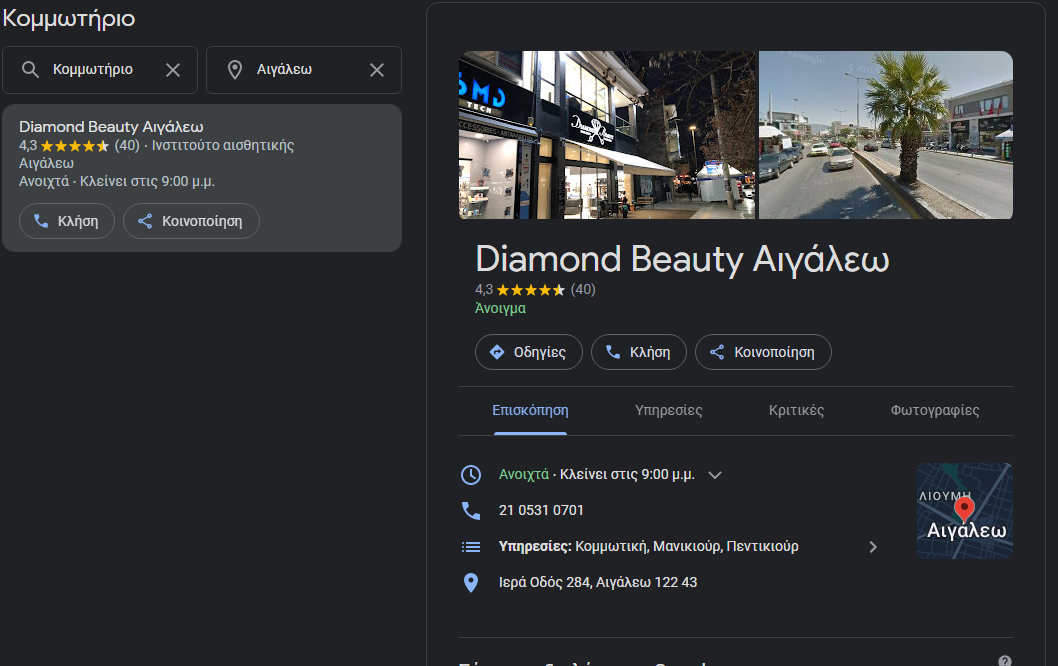Click Κλήση button in the details panel
Image resolution: width=1058 pixels, height=666 pixels.
pos(638,352)
